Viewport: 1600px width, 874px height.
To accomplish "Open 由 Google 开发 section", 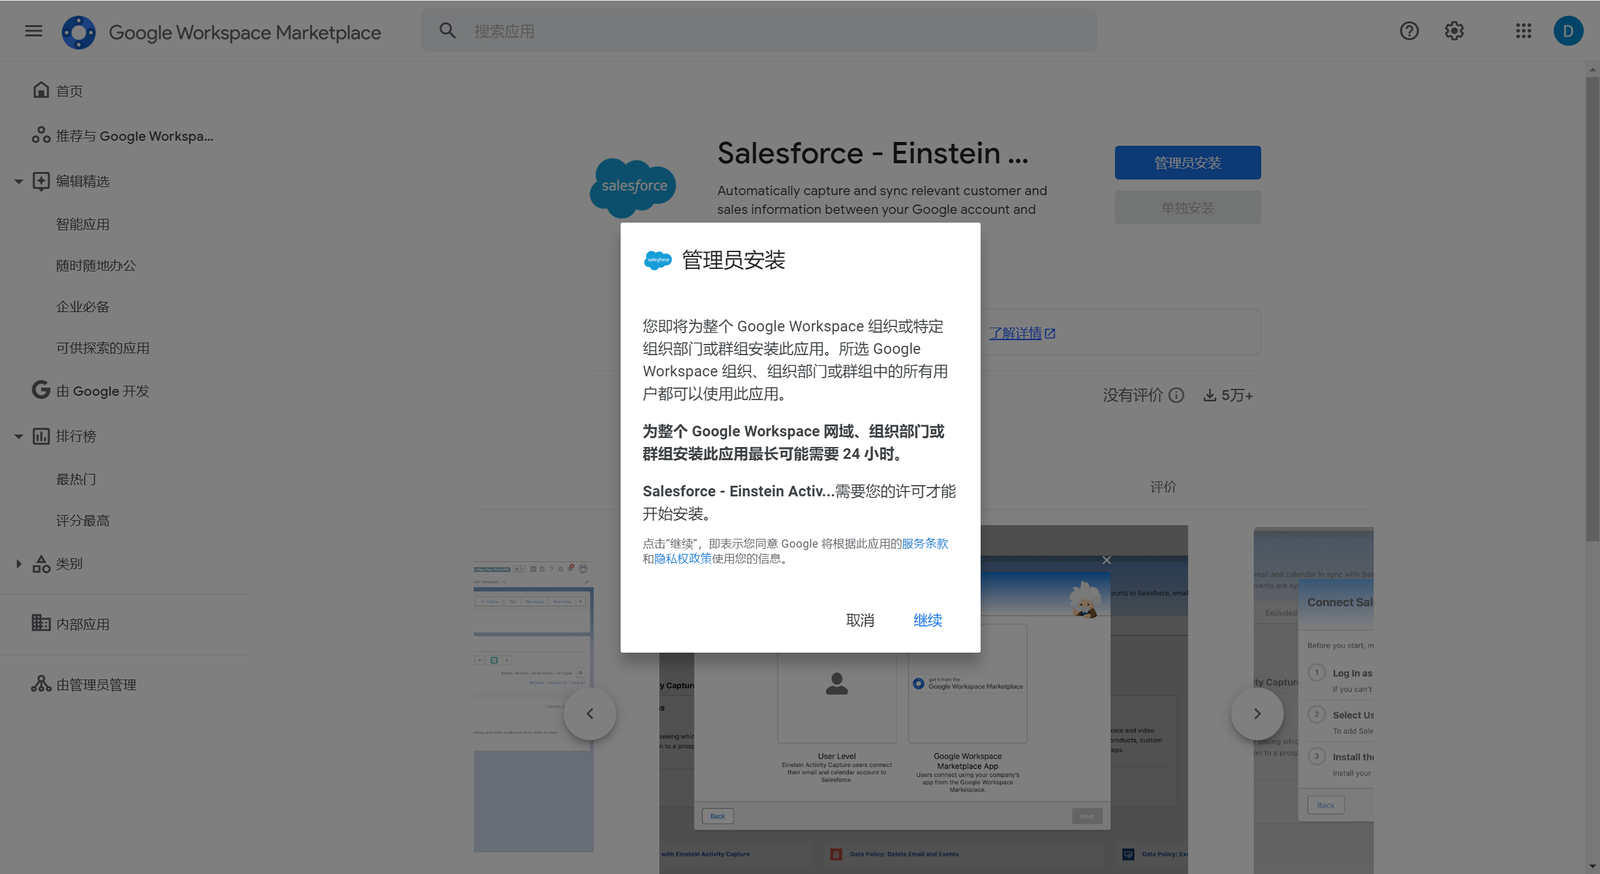I will point(102,391).
